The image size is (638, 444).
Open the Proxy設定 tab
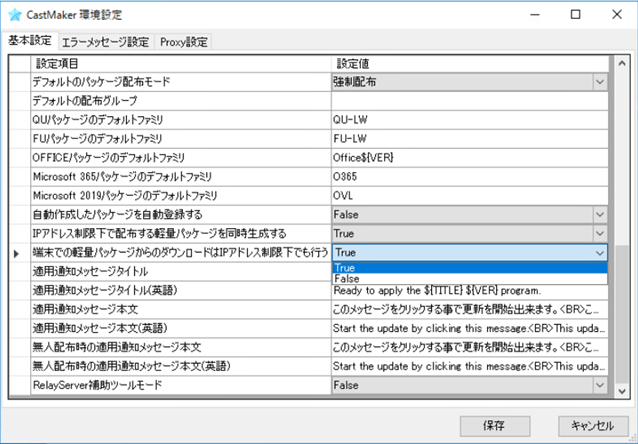pyautogui.click(x=184, y=42)
